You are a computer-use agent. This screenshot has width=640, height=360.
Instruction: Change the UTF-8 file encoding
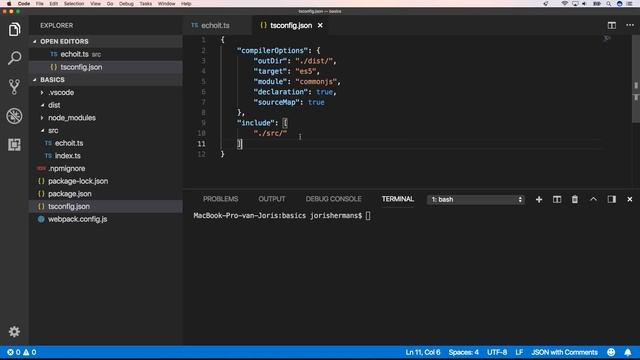click(497, 352)
